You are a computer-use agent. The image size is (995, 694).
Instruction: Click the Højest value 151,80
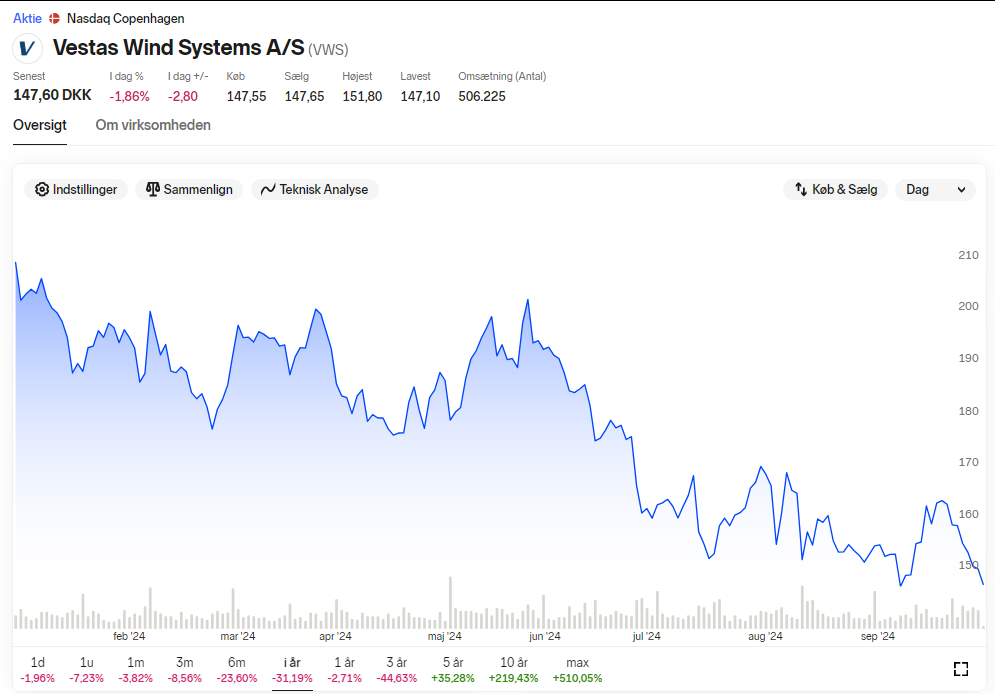(362, 96)
